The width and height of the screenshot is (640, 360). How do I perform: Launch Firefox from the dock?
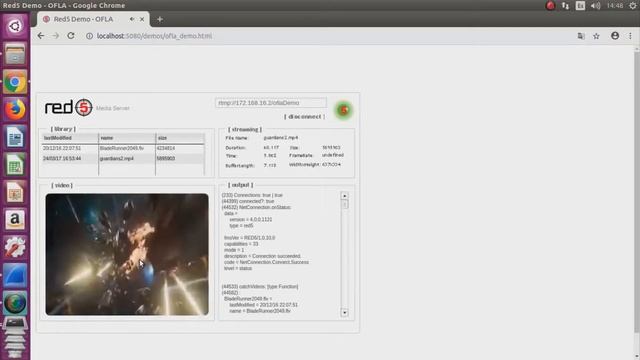pos(15,109)
